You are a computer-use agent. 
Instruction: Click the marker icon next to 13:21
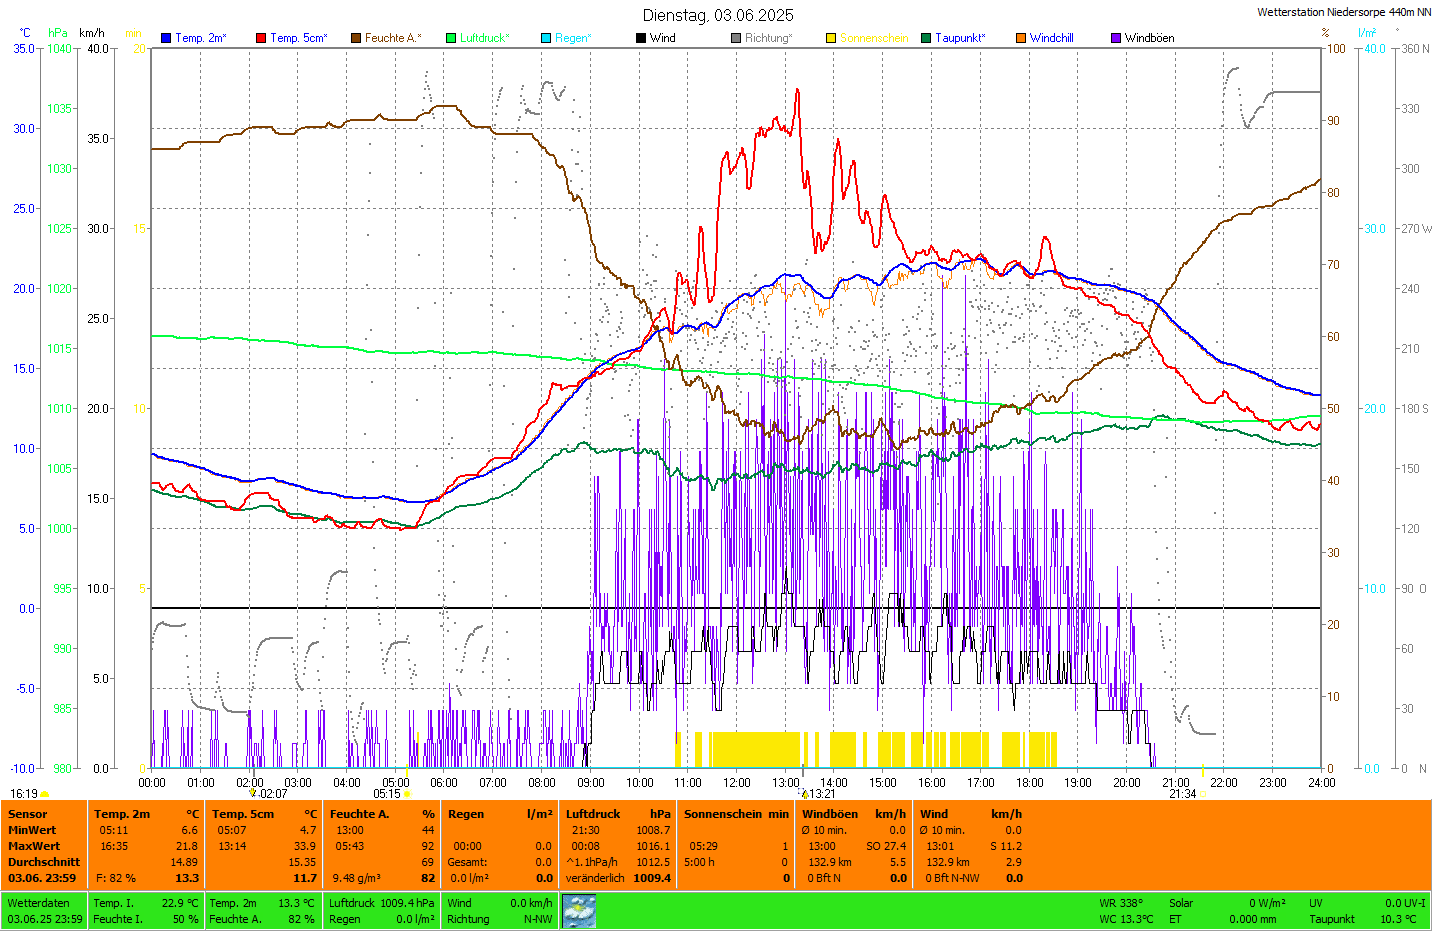pyautogui.click(x=804, y=794)
